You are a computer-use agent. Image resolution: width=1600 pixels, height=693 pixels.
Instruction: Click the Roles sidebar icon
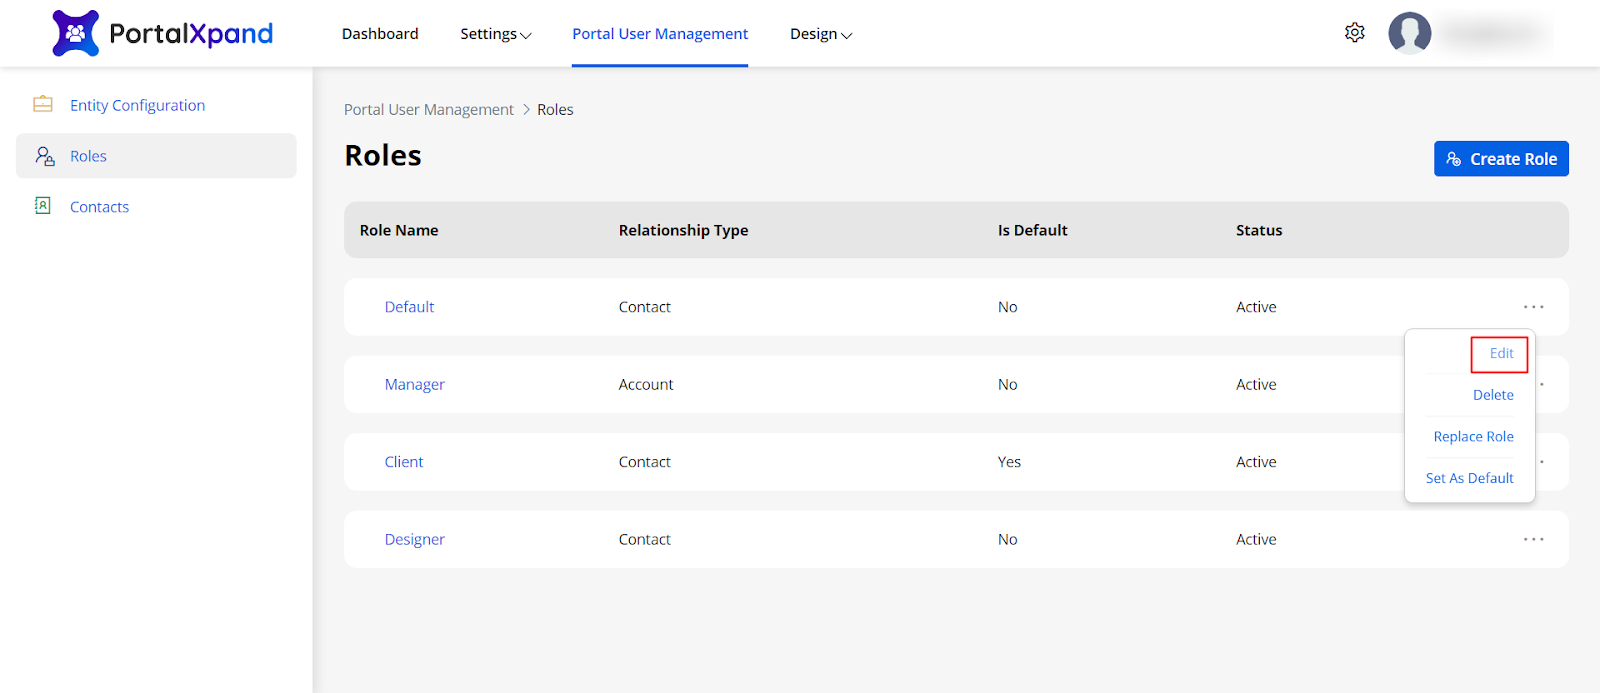pyautogui.click(x=45, y=156)
